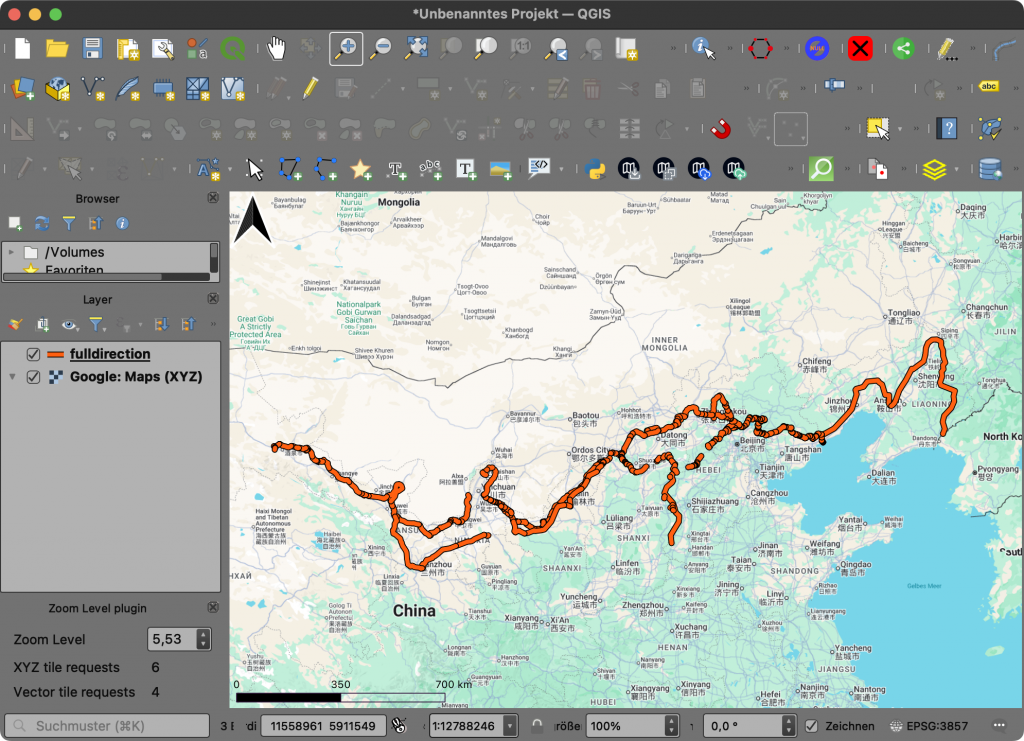The height and width of the screenshot is (741, 1024).
Task: Select the Google: Maps (XYZ) layer
Action: coord(136,377)
